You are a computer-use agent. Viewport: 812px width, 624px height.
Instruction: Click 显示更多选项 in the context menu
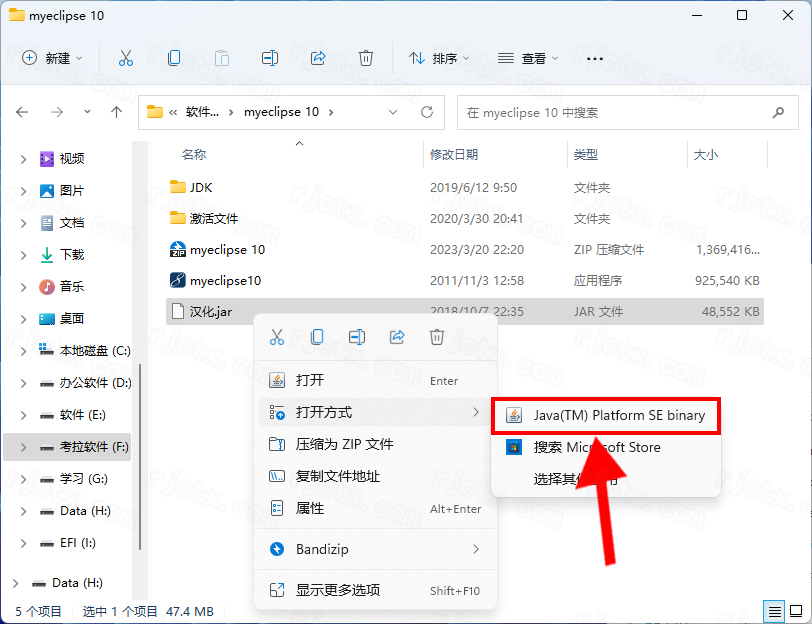click(x=337, y=590)
